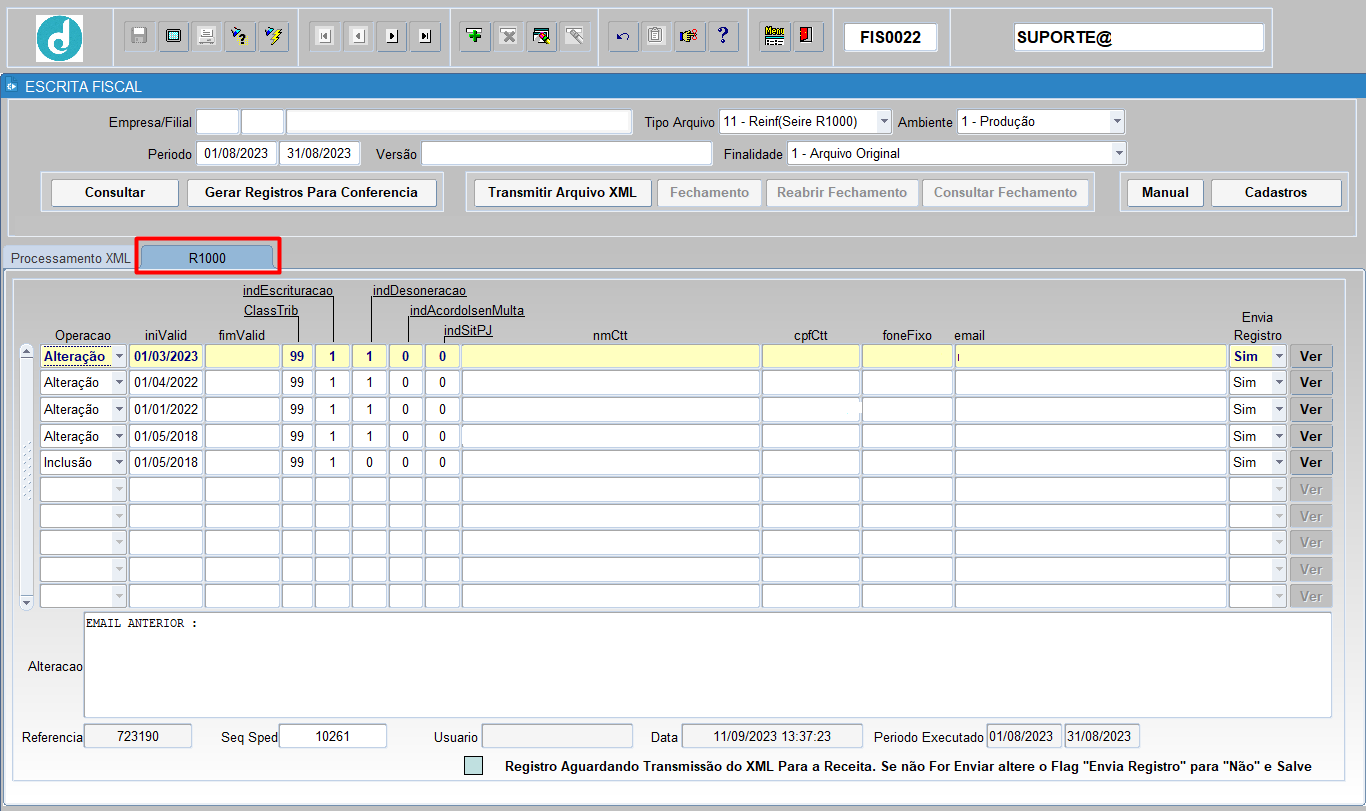Image resolution: width=1366 pixels, height=811 pixels.
Task: Click the Seq Sped field with 10261
Action: (x=332, y=737)
